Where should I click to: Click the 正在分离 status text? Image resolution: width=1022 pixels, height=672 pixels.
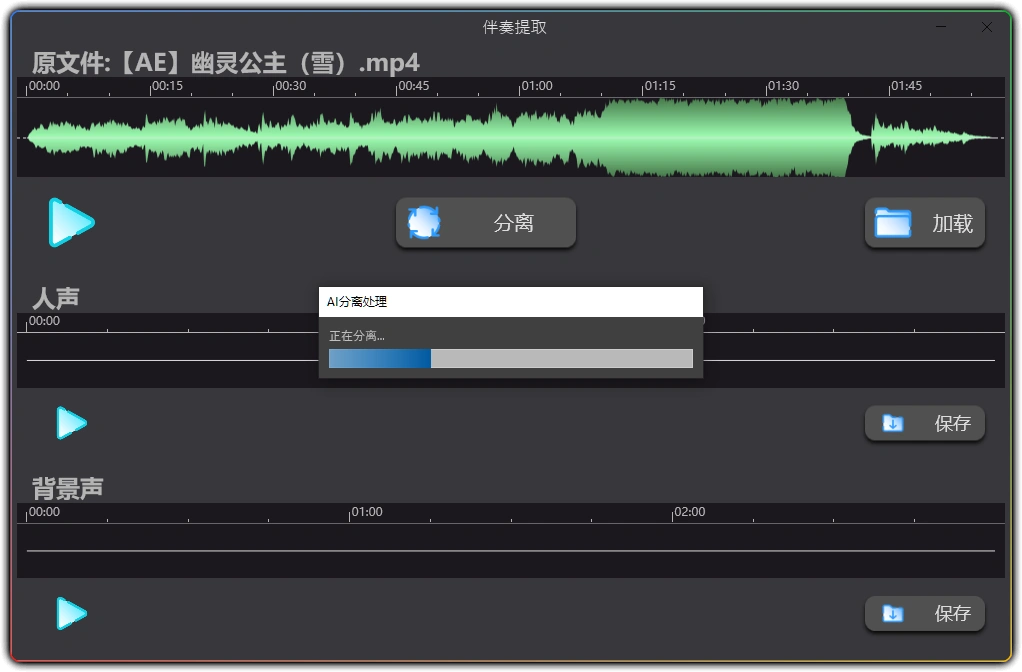(354, 336)
